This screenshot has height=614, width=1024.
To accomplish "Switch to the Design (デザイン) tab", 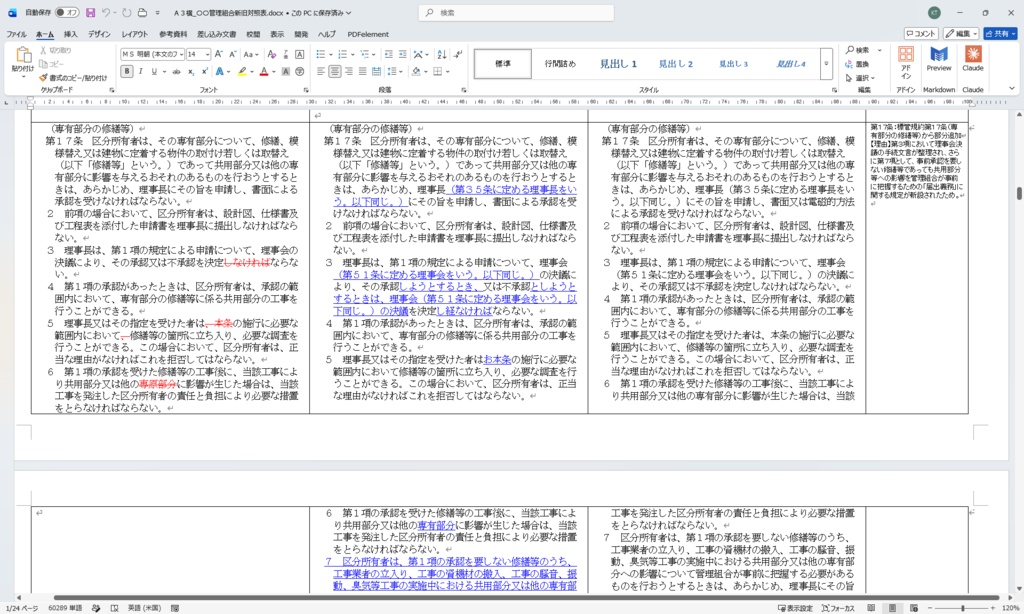I will tap(99, 34).
